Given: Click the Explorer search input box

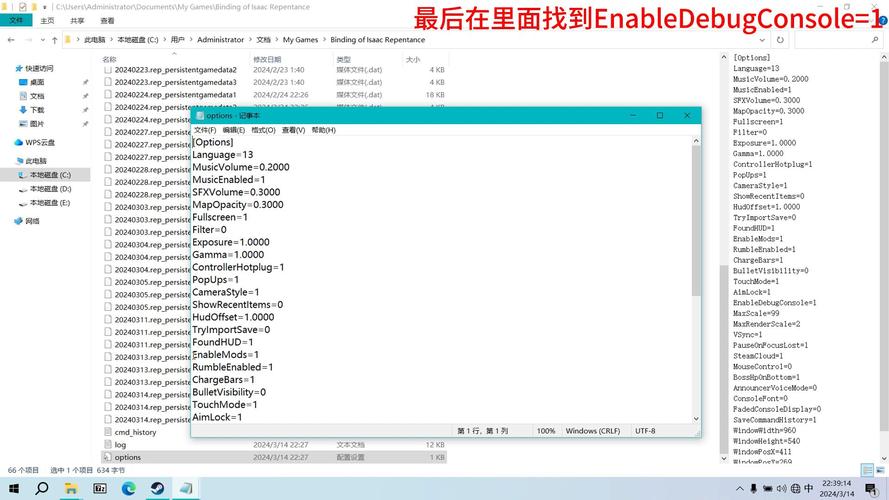Looking at the screenshot, I should (x=832, y=40).
